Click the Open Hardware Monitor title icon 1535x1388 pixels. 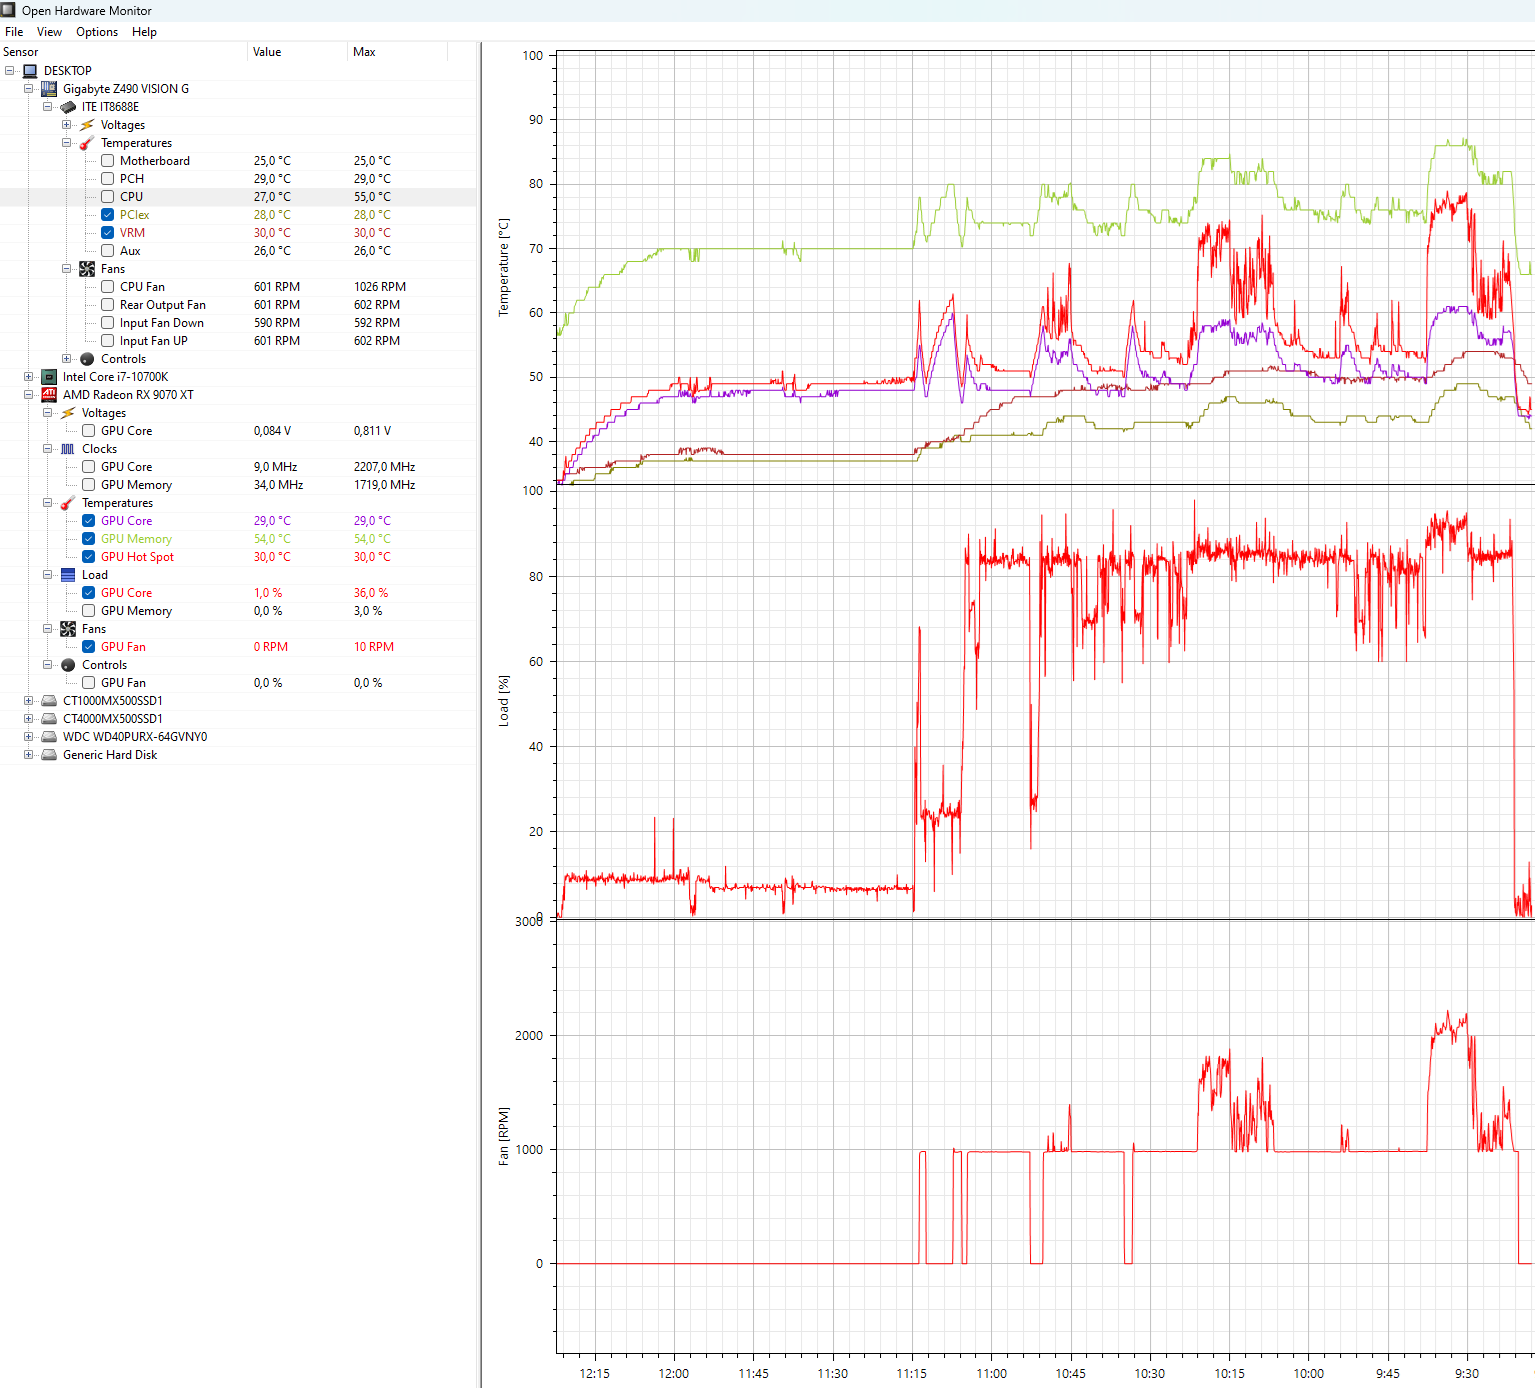(8, 10)
